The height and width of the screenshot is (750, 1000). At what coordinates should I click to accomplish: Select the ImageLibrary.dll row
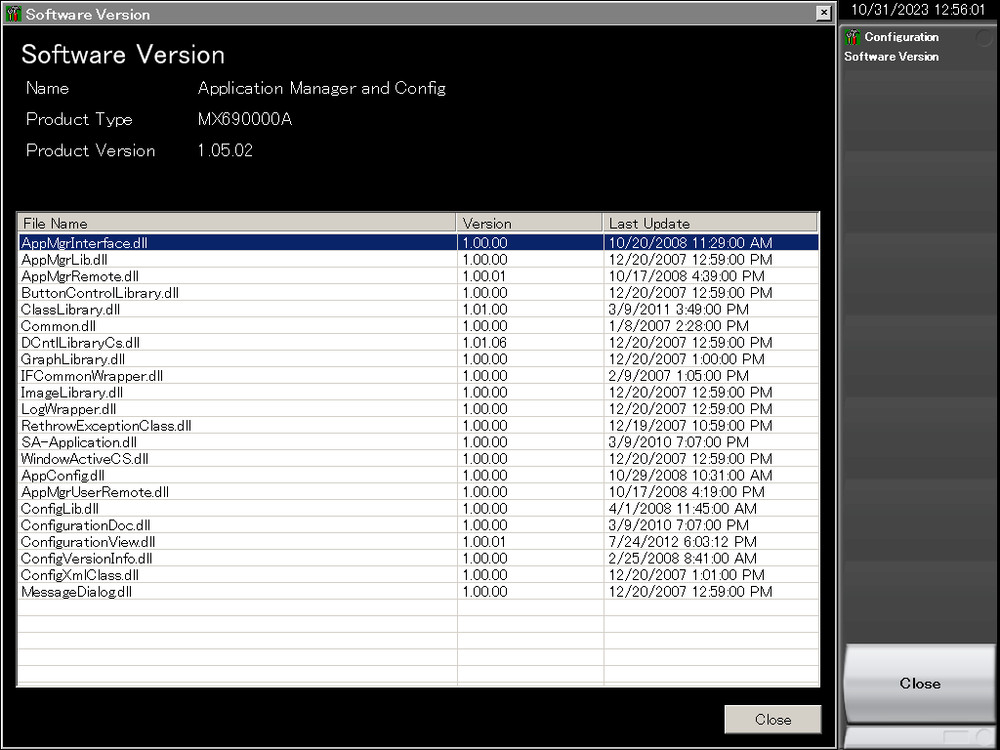pyautogui.click(x=418, y=392)
